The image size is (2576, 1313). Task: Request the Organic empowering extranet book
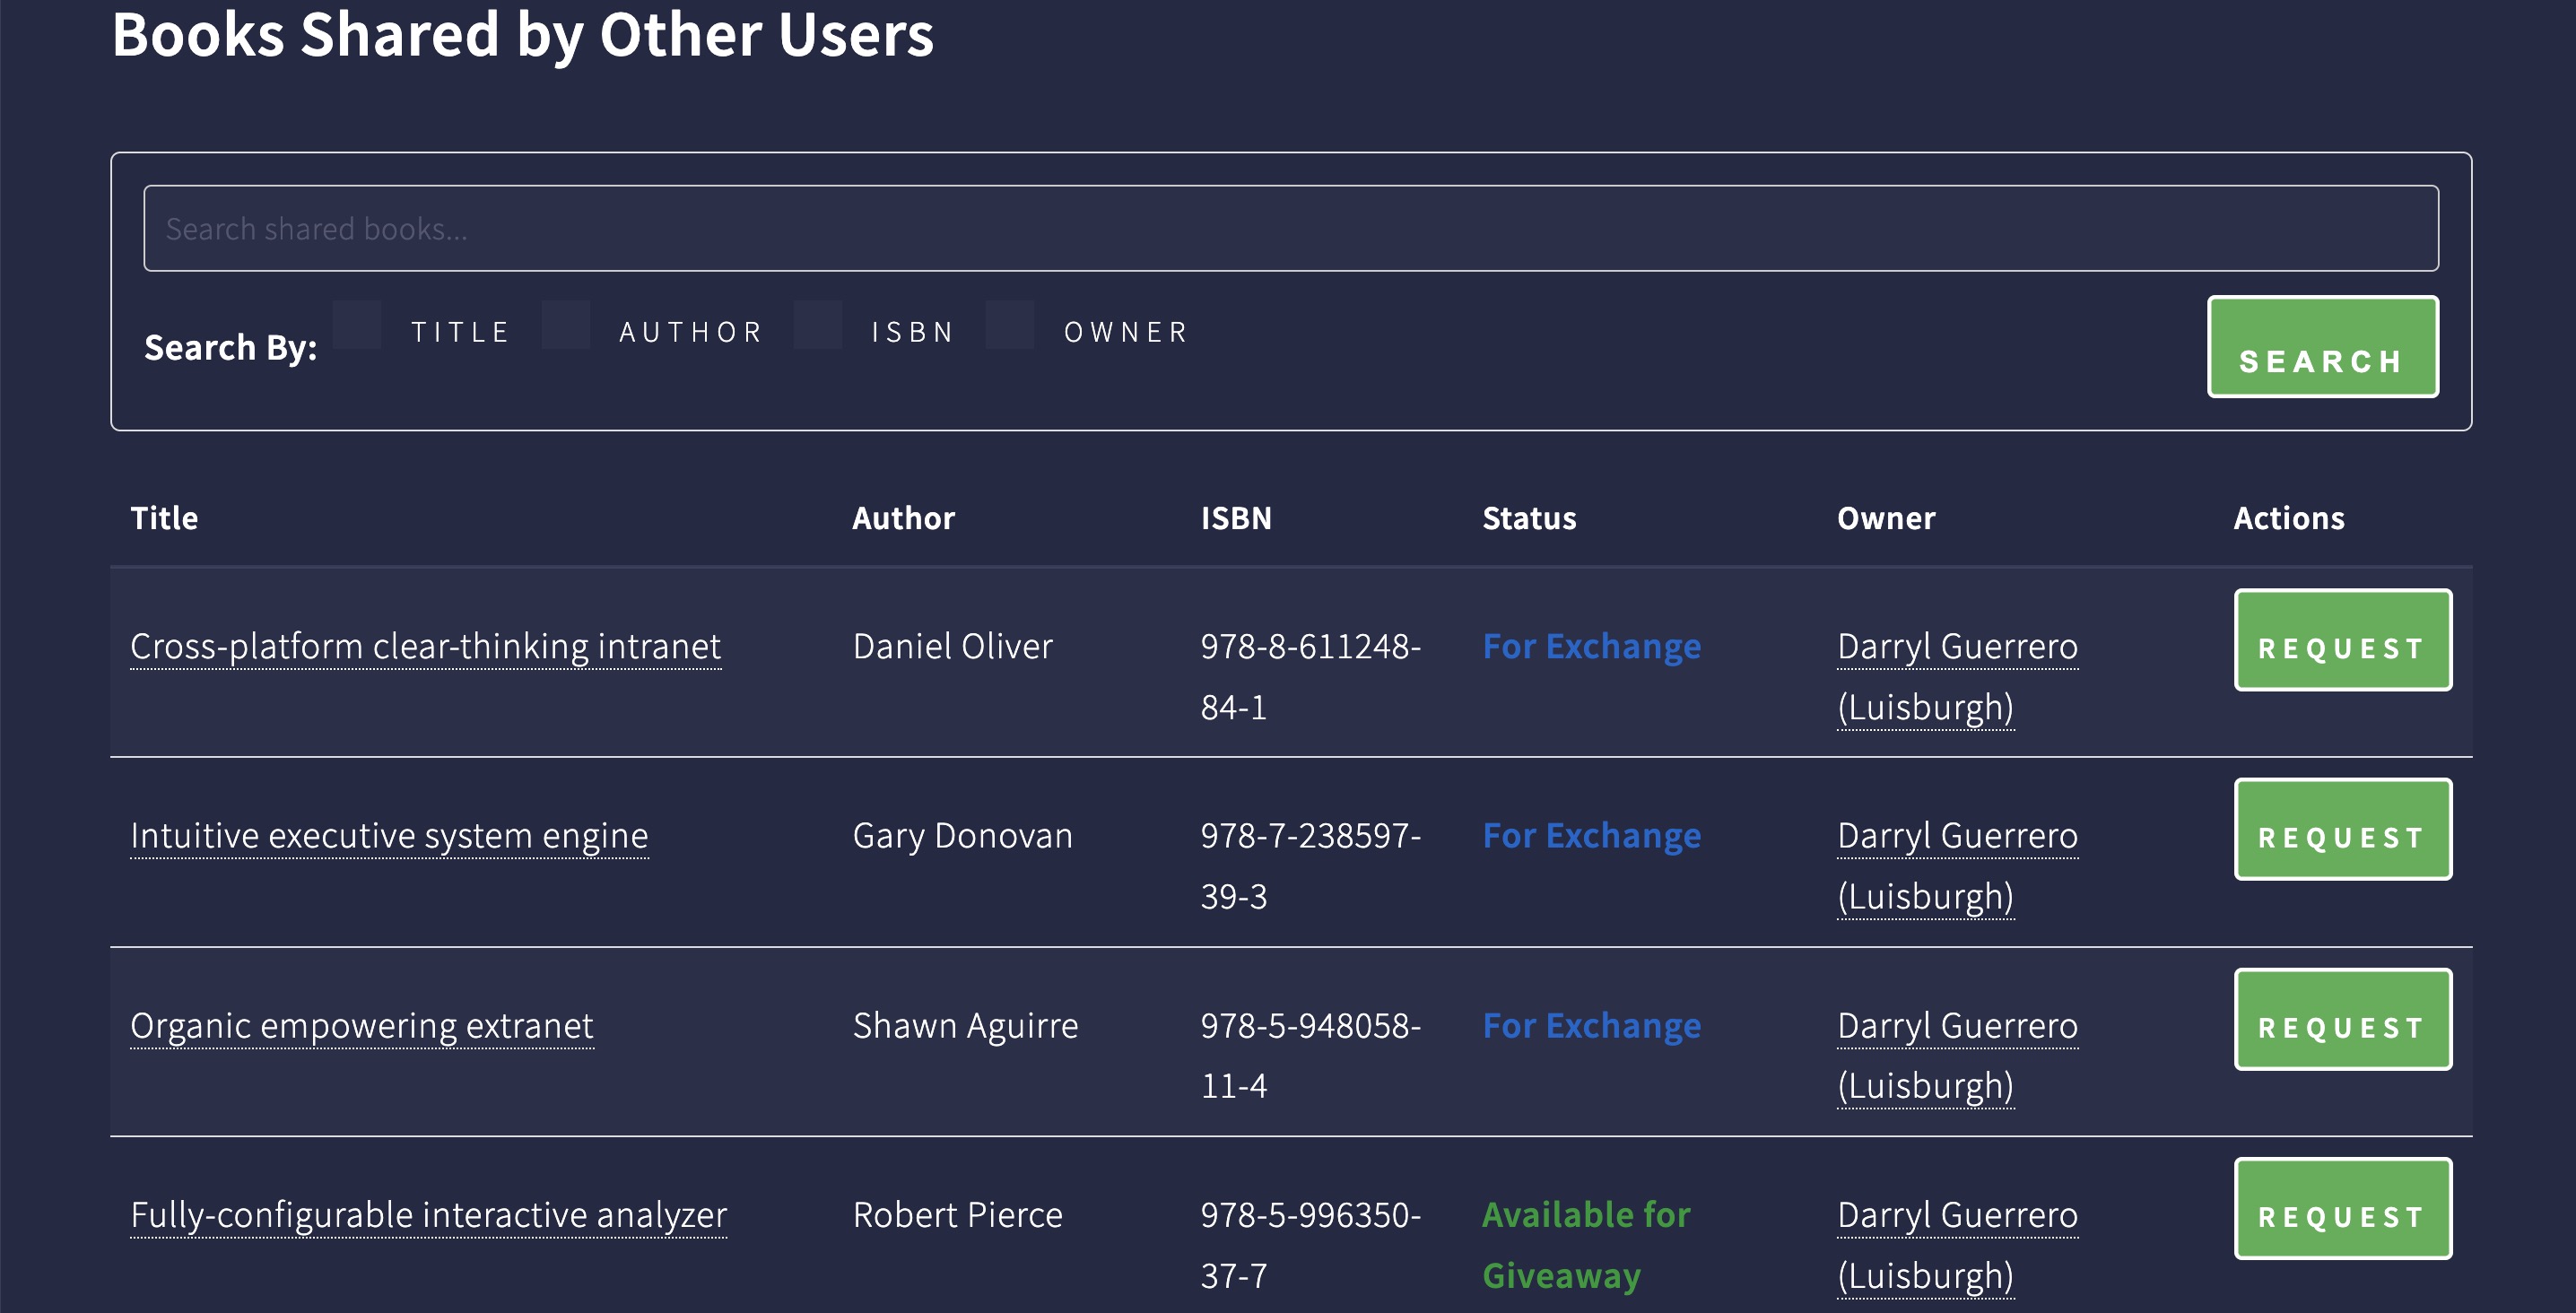pyautogui.click(x=2342, y=1019)
